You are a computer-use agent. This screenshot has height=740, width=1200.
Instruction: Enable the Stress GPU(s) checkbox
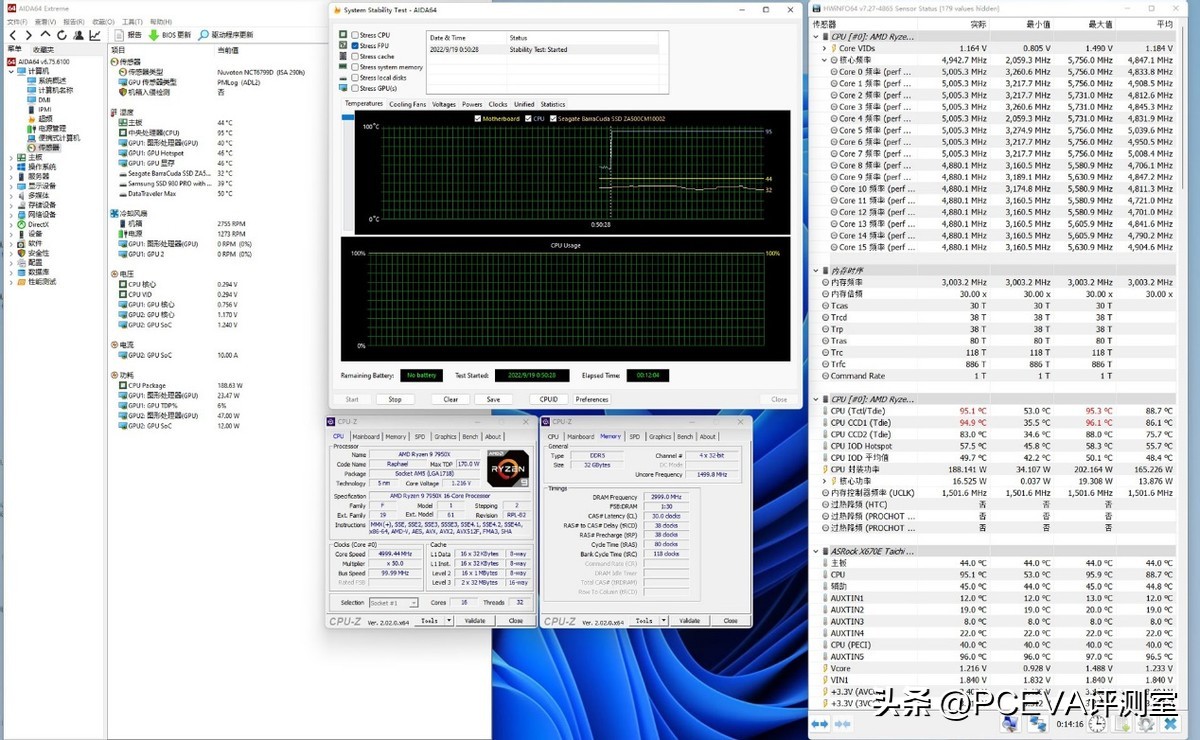click(x=355, y=88)
